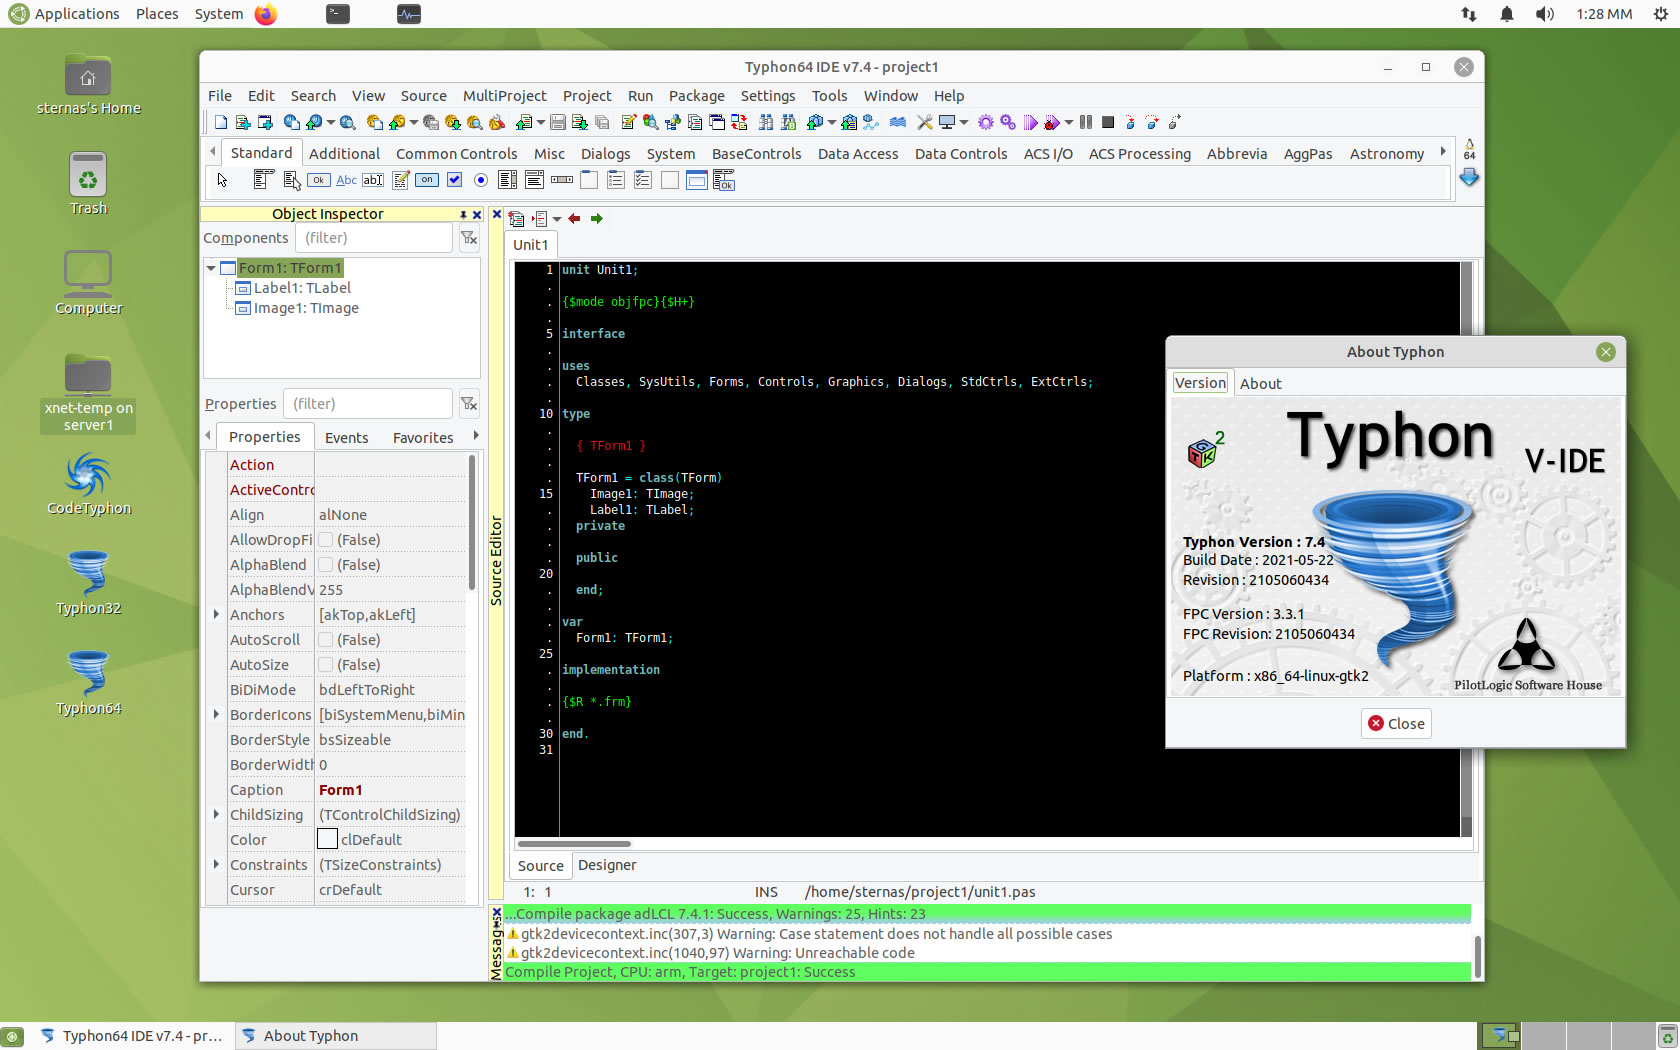Click the Step Into arrow icon
This screenshot has width=1680, height=1050.
(1130, 122)
